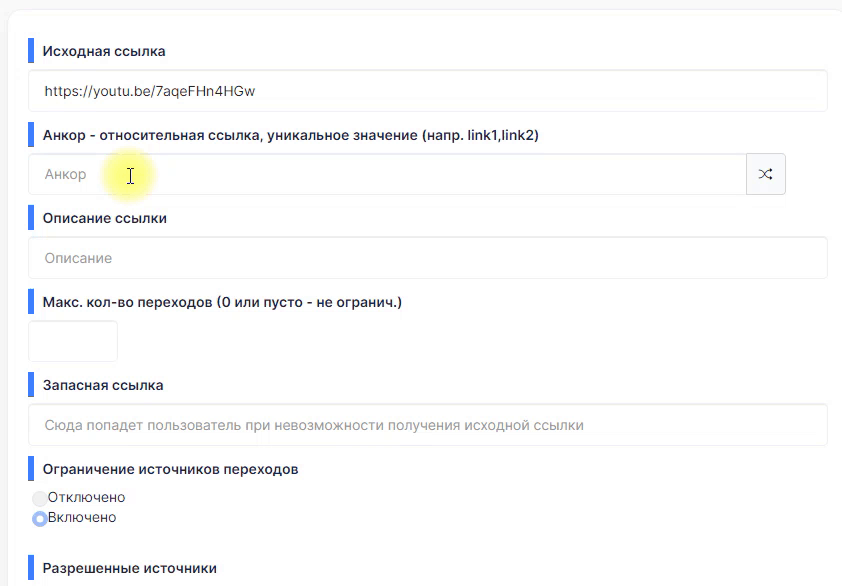
Task: Click the small max transitions number box
Action: pos(73,341)
